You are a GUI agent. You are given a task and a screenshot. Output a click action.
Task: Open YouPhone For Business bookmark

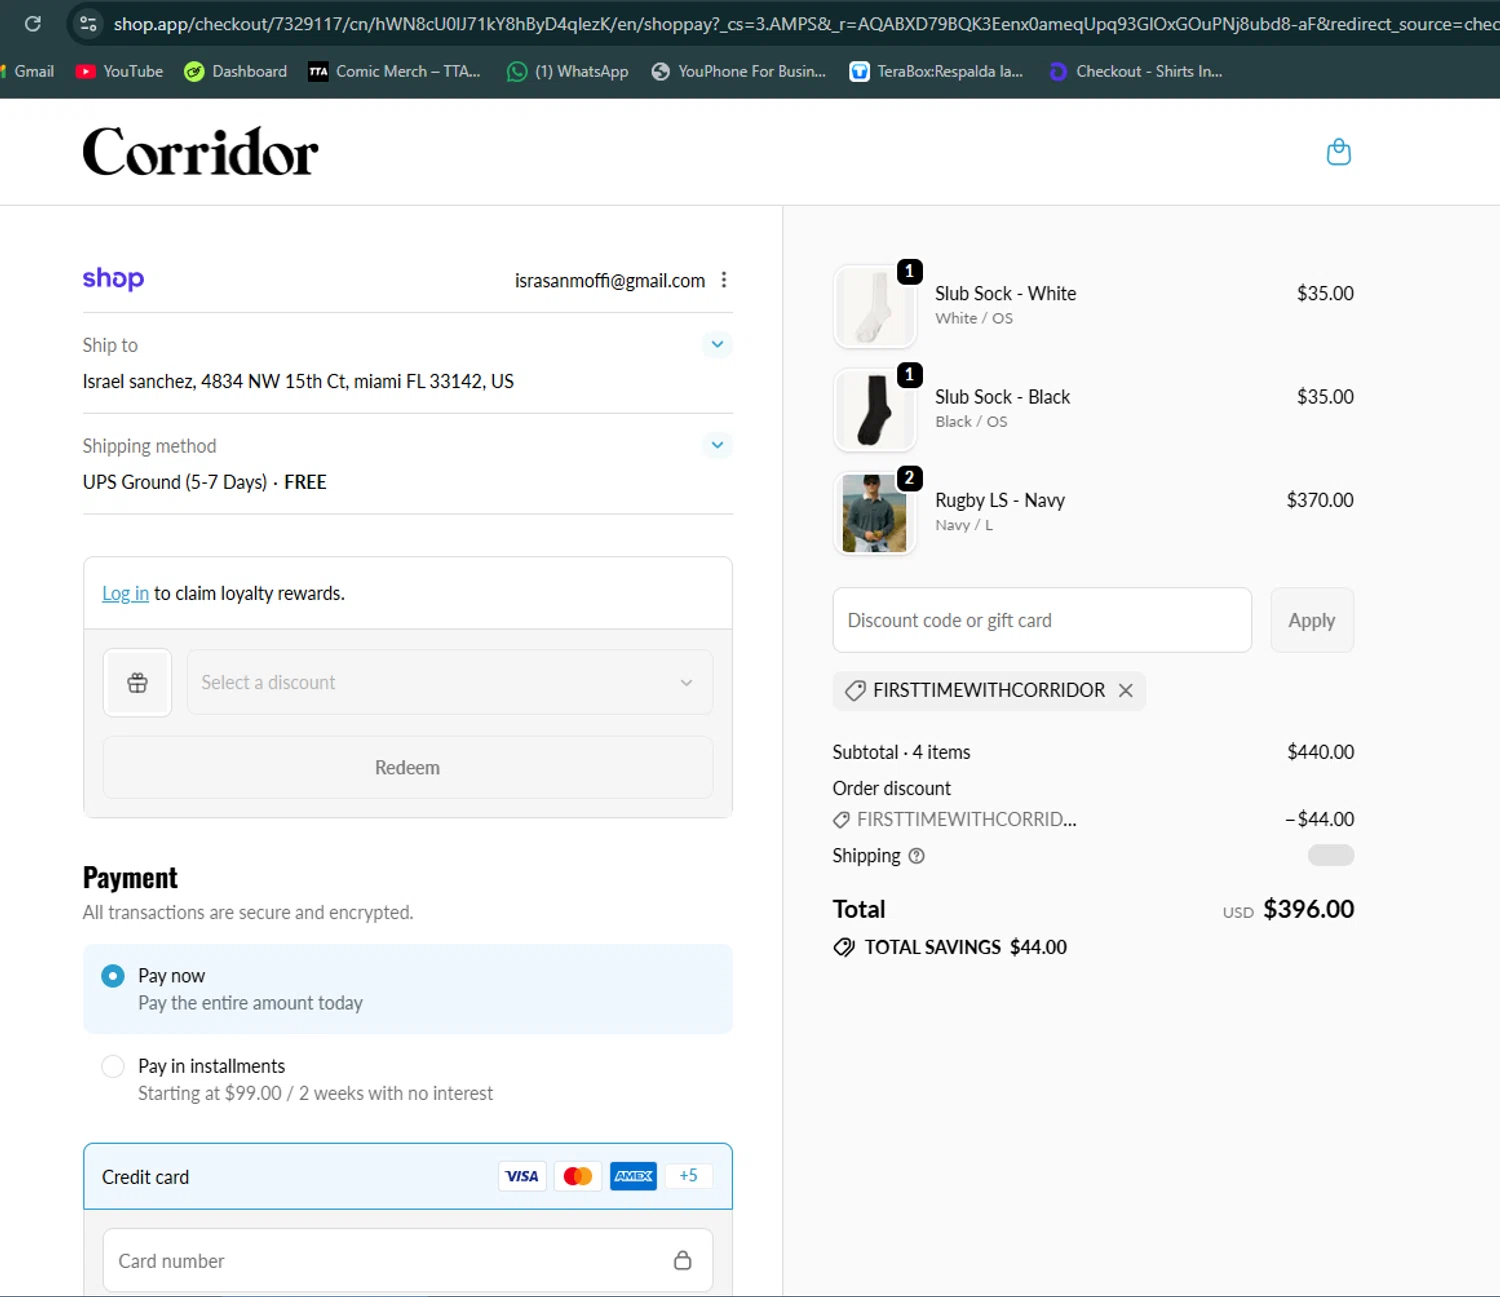(739, 71)
